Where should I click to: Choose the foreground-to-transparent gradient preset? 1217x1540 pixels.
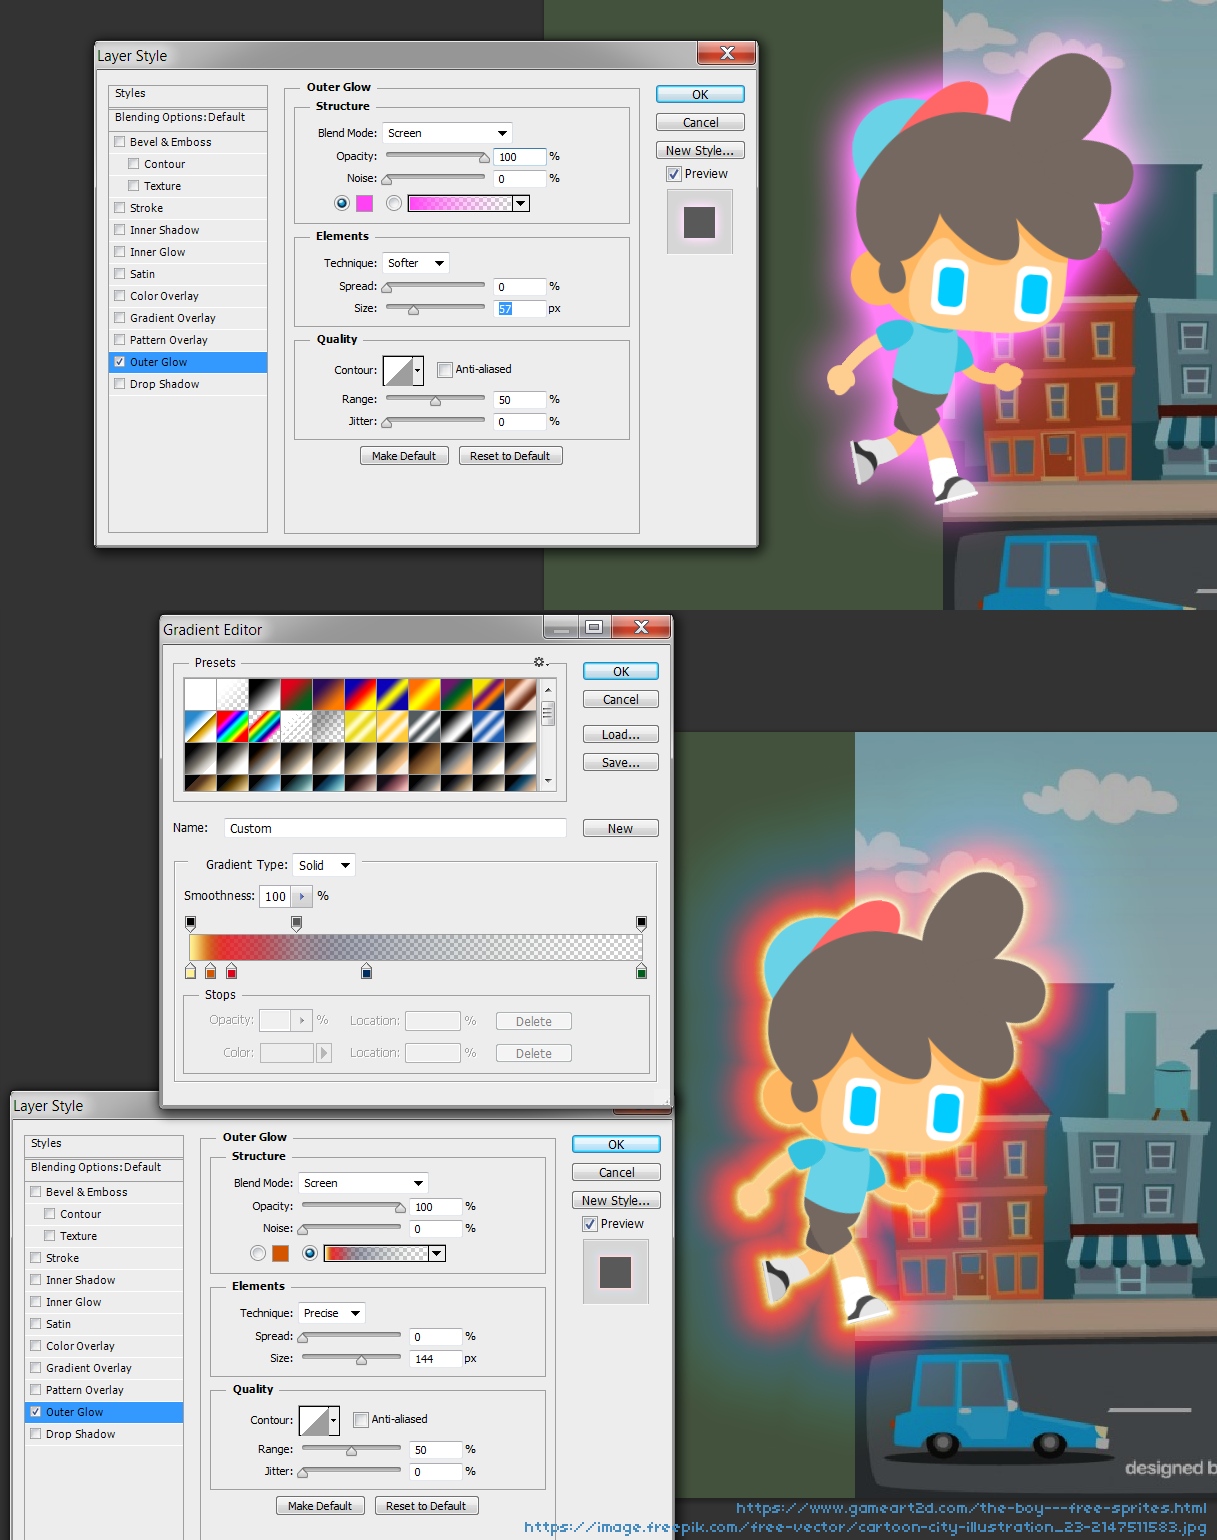(x=233, y=694)
